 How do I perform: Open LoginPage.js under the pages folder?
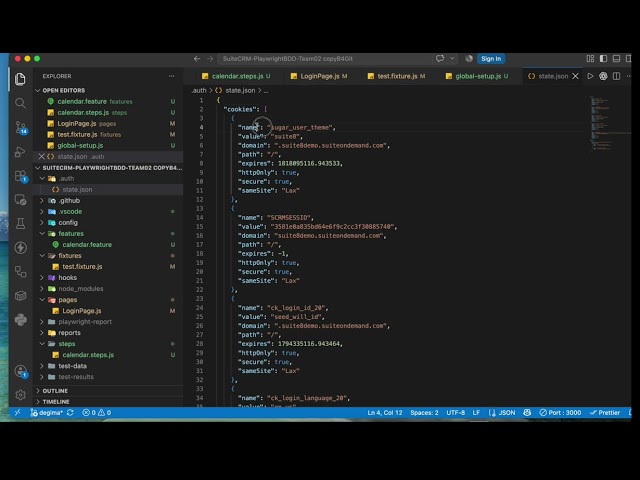tap(109, 311)
